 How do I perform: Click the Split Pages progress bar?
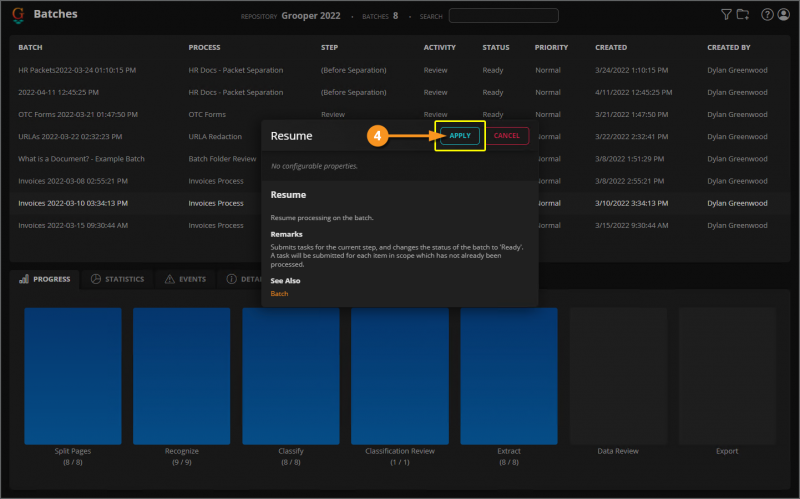point(73,375)
